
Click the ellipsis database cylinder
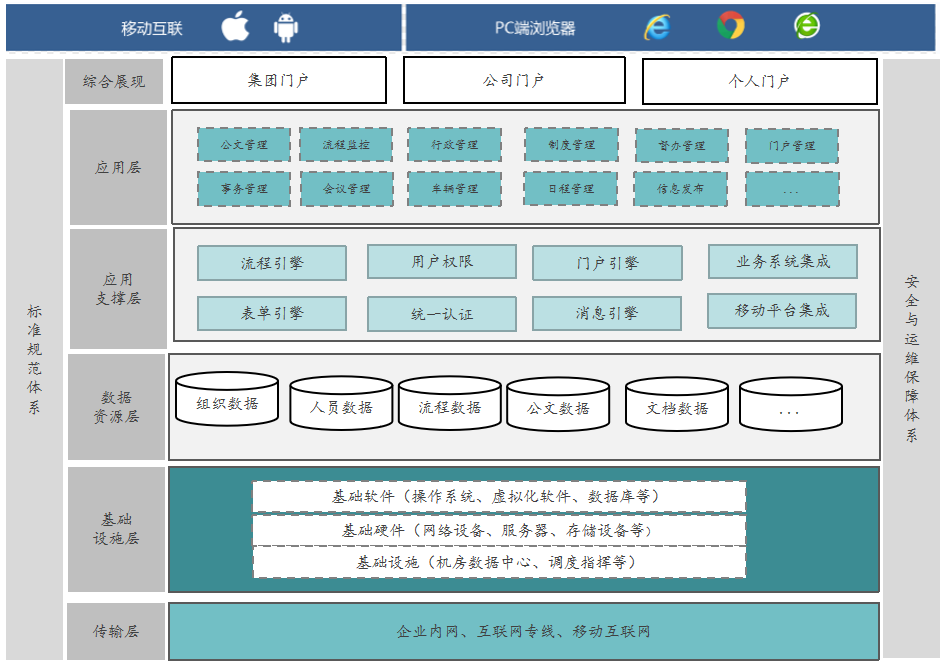click(790, 408)
